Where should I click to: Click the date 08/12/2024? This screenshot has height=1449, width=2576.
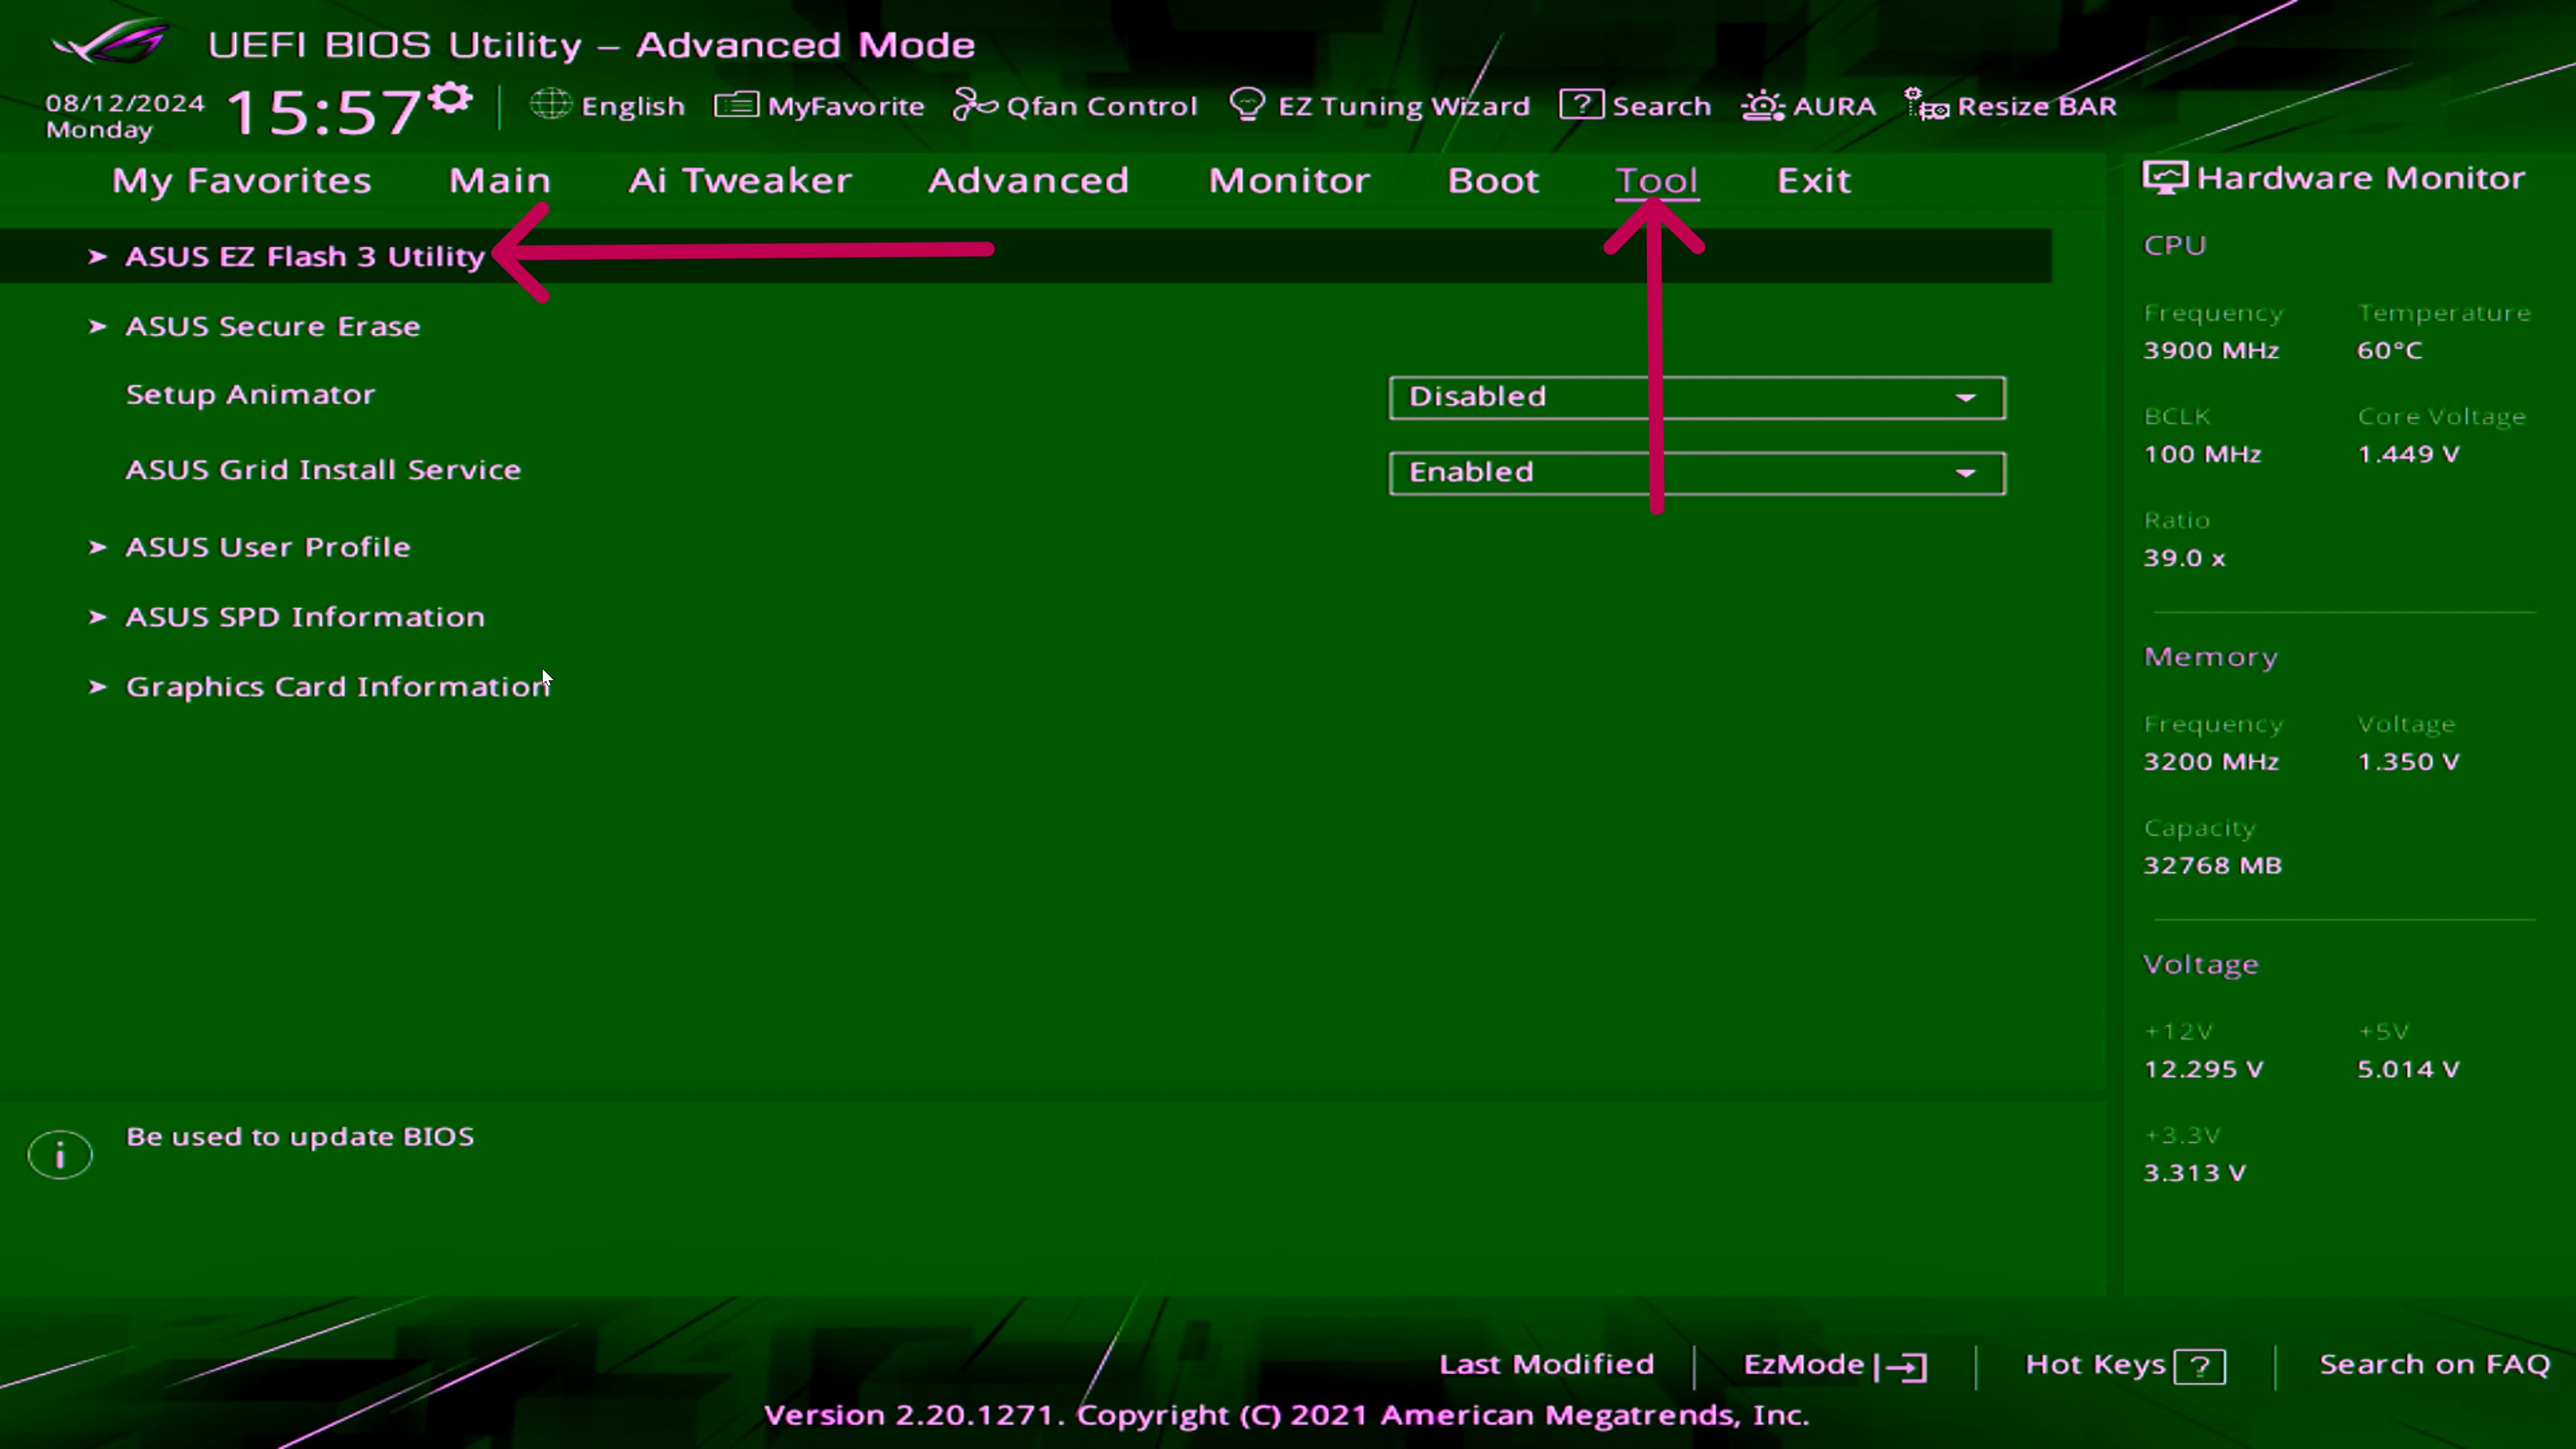tap(125, 104)
